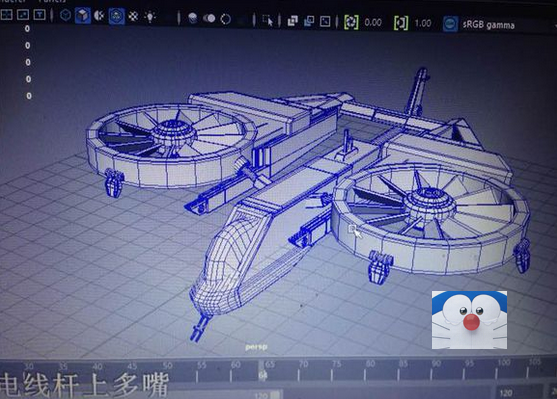Toggle Textured checker display icon
The width and height of the screenshot is (557, 399).
[x=133, y=16]
